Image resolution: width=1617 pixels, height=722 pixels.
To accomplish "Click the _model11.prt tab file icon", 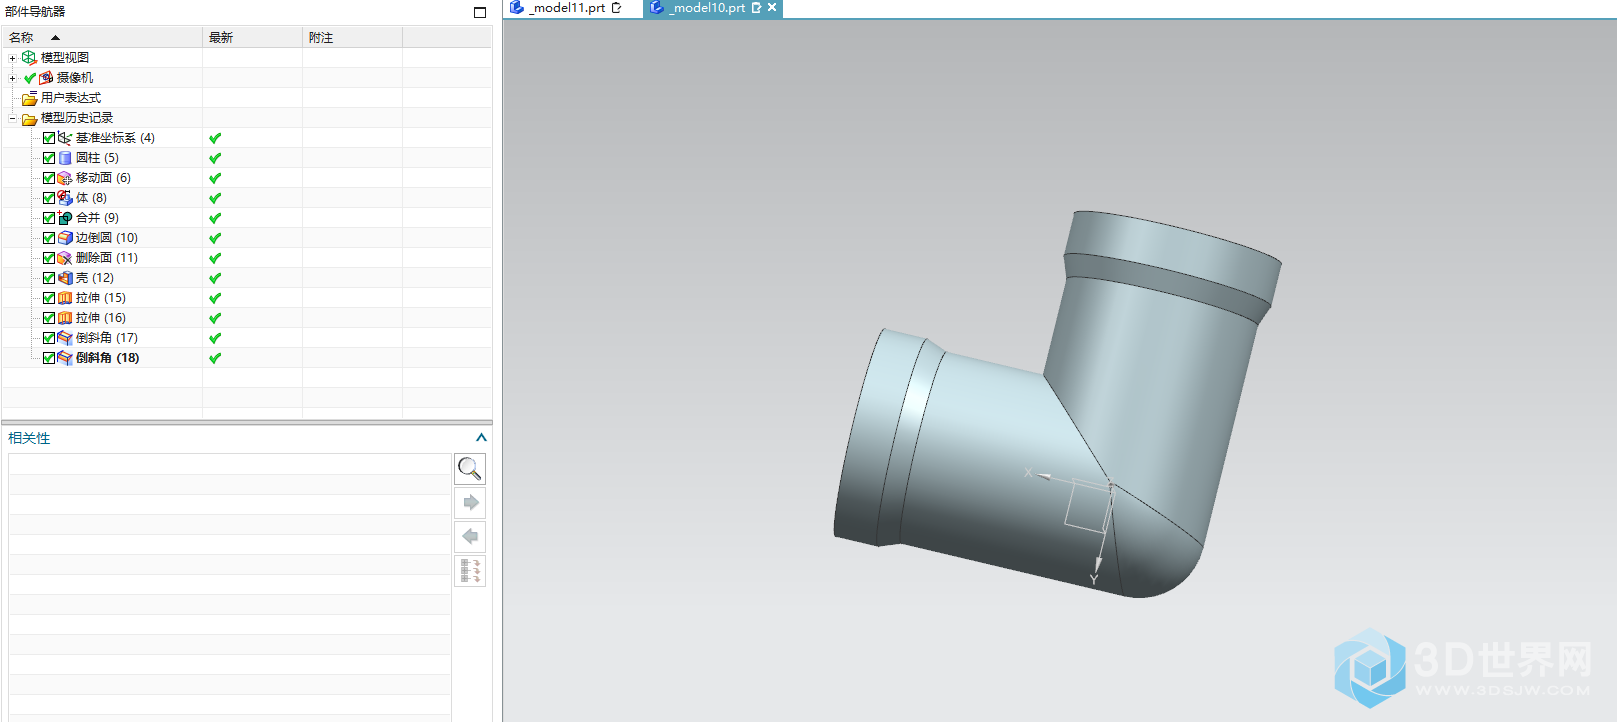I will [x=517, y=7].
